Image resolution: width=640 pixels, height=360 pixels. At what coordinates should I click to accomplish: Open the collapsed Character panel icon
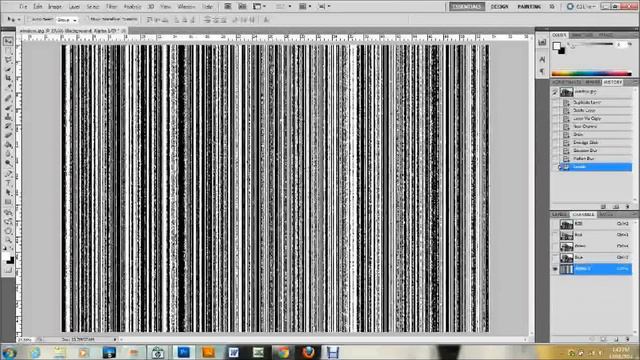[x=542, y=60]
